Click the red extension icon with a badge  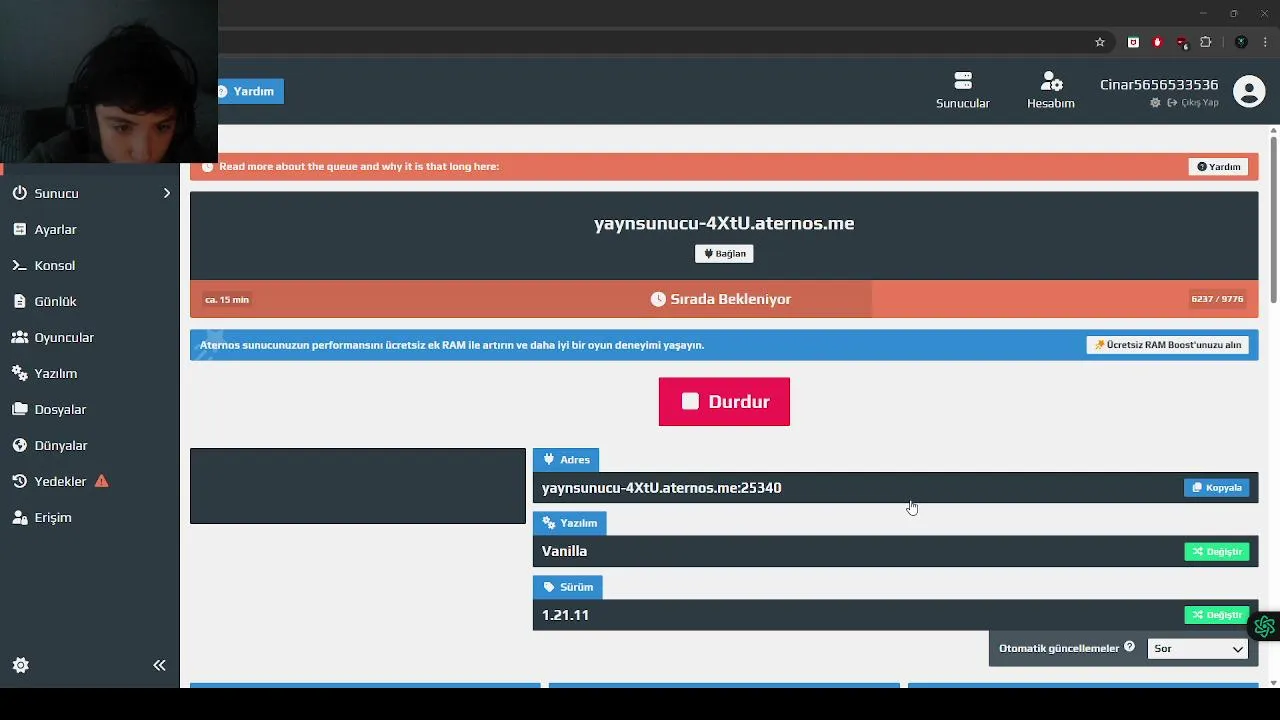click(x=1182, y=42)
